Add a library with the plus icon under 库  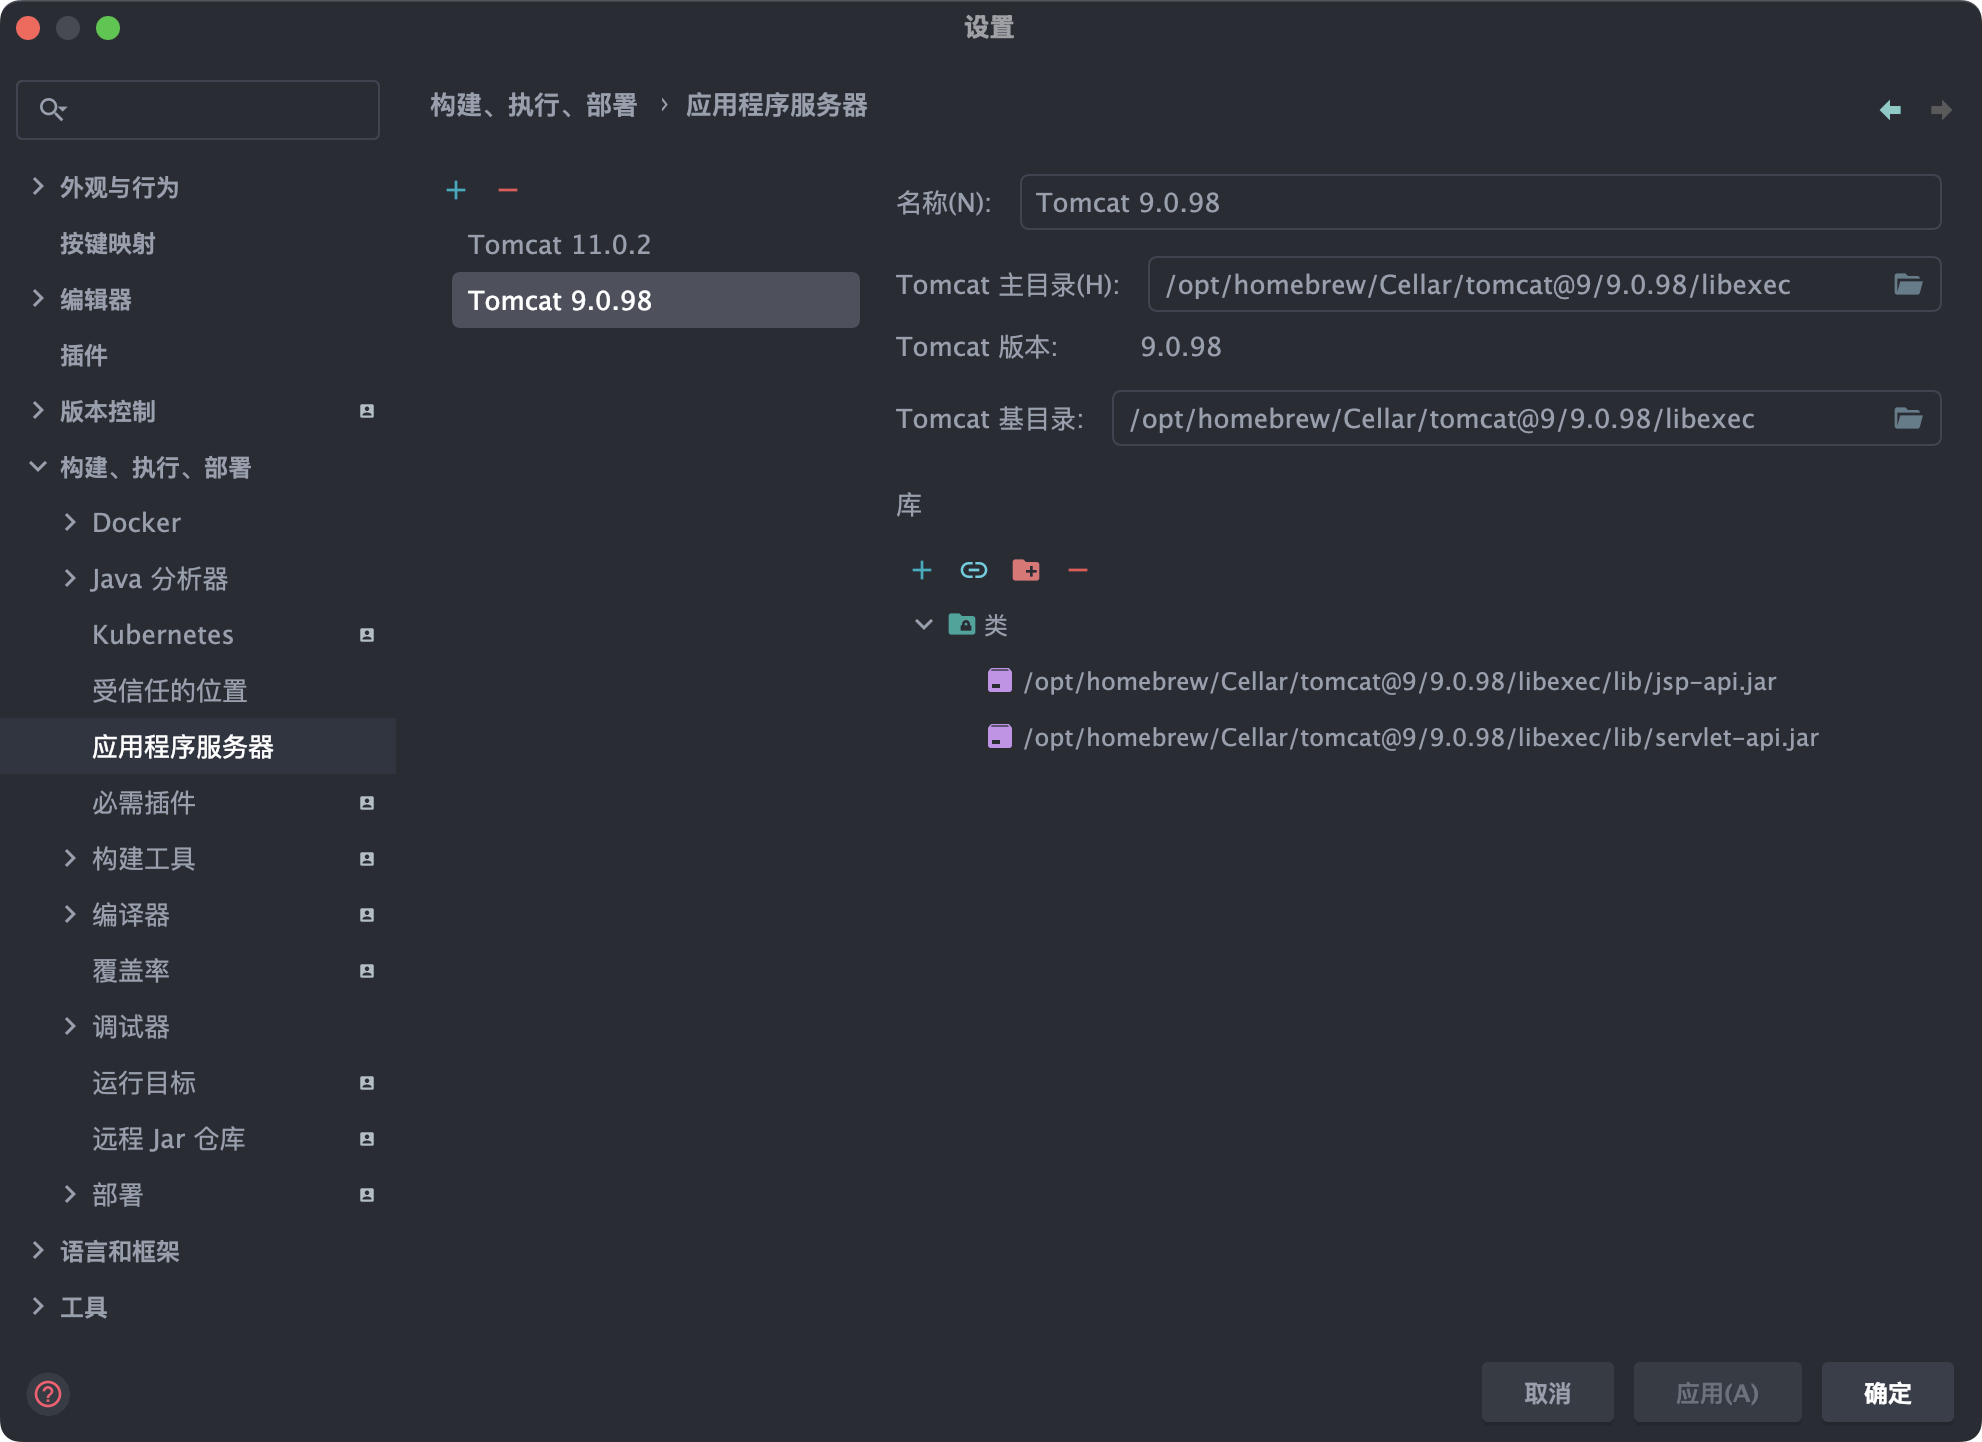tap(922, 570)
